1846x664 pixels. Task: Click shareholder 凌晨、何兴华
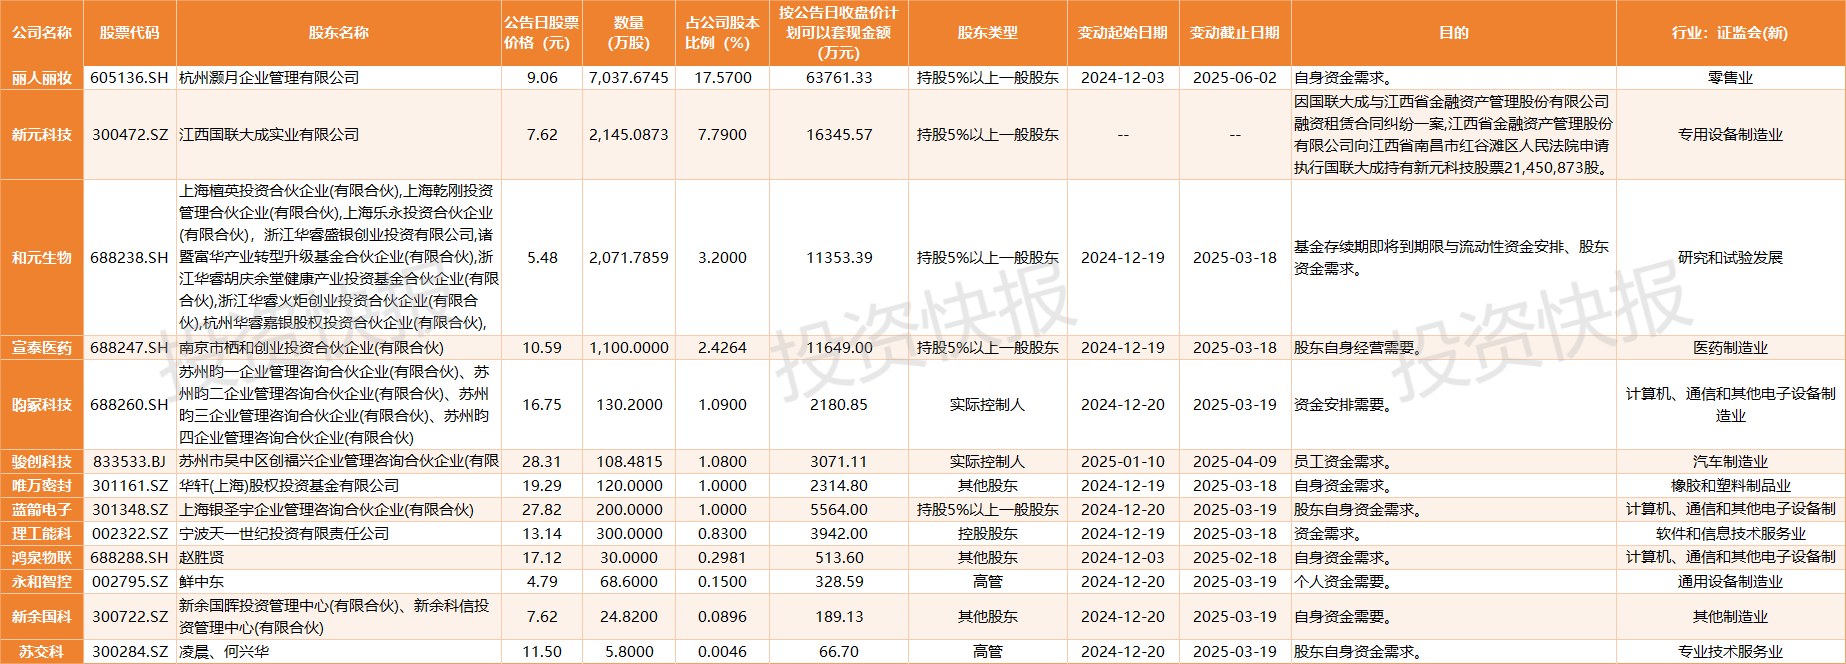click(x=224, y=652)
